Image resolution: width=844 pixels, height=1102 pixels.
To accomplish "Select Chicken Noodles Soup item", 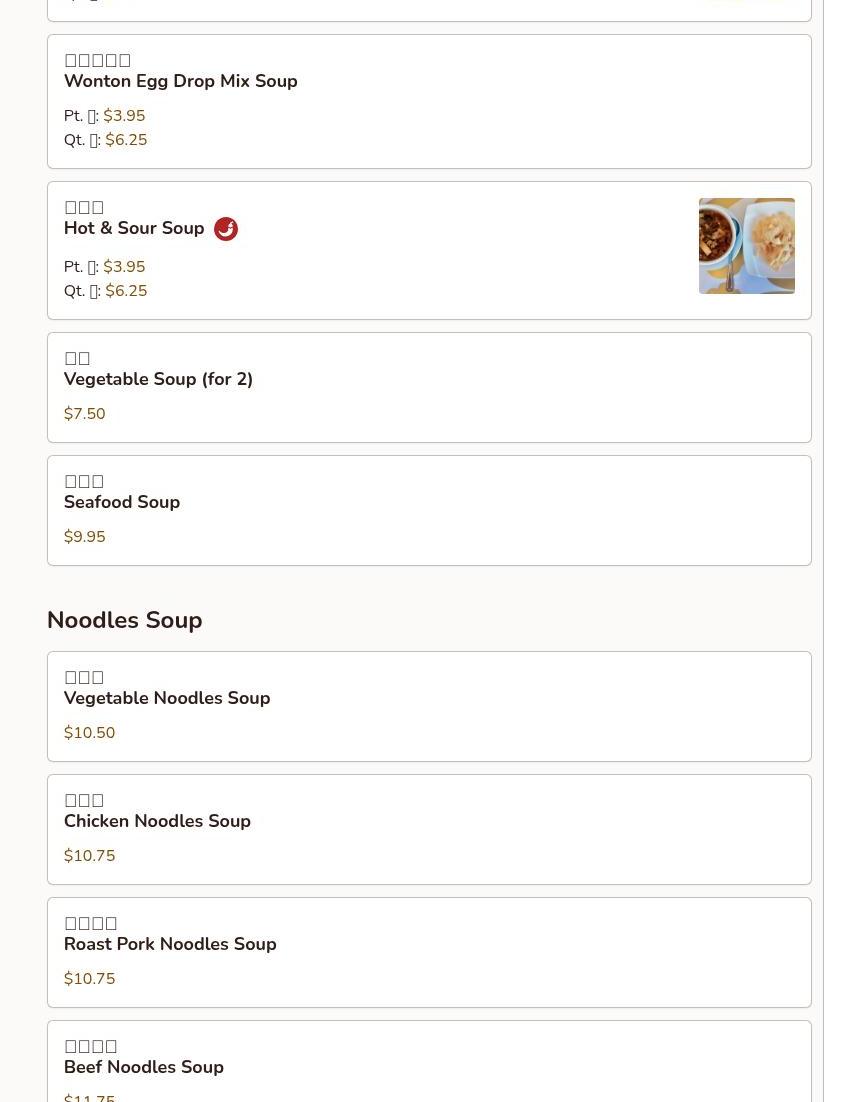I will 429,829.
